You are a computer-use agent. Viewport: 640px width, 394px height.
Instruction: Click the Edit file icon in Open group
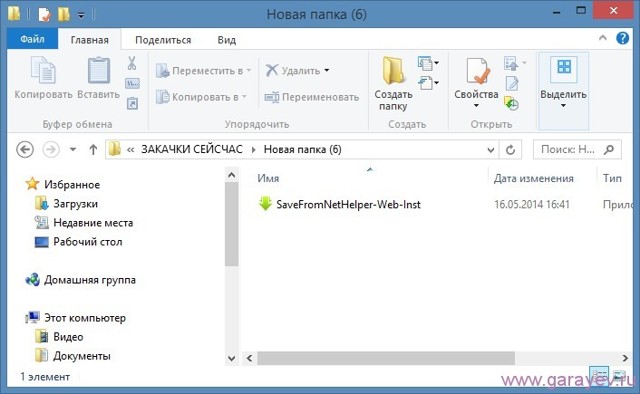(512, 84)
